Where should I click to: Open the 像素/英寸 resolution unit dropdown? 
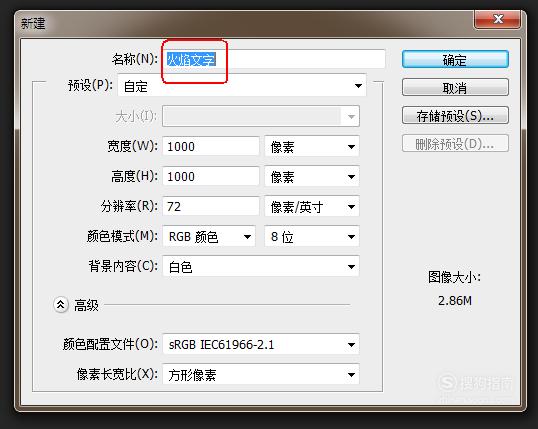[x=312, y=206]
